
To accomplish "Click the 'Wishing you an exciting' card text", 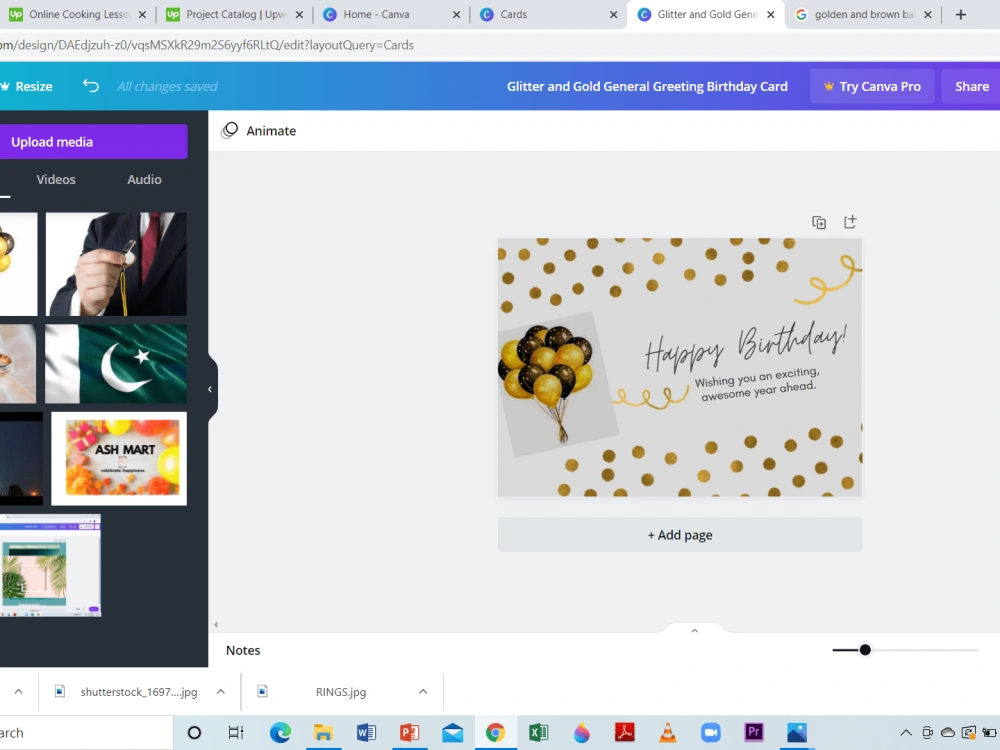I will pos(757,383).
